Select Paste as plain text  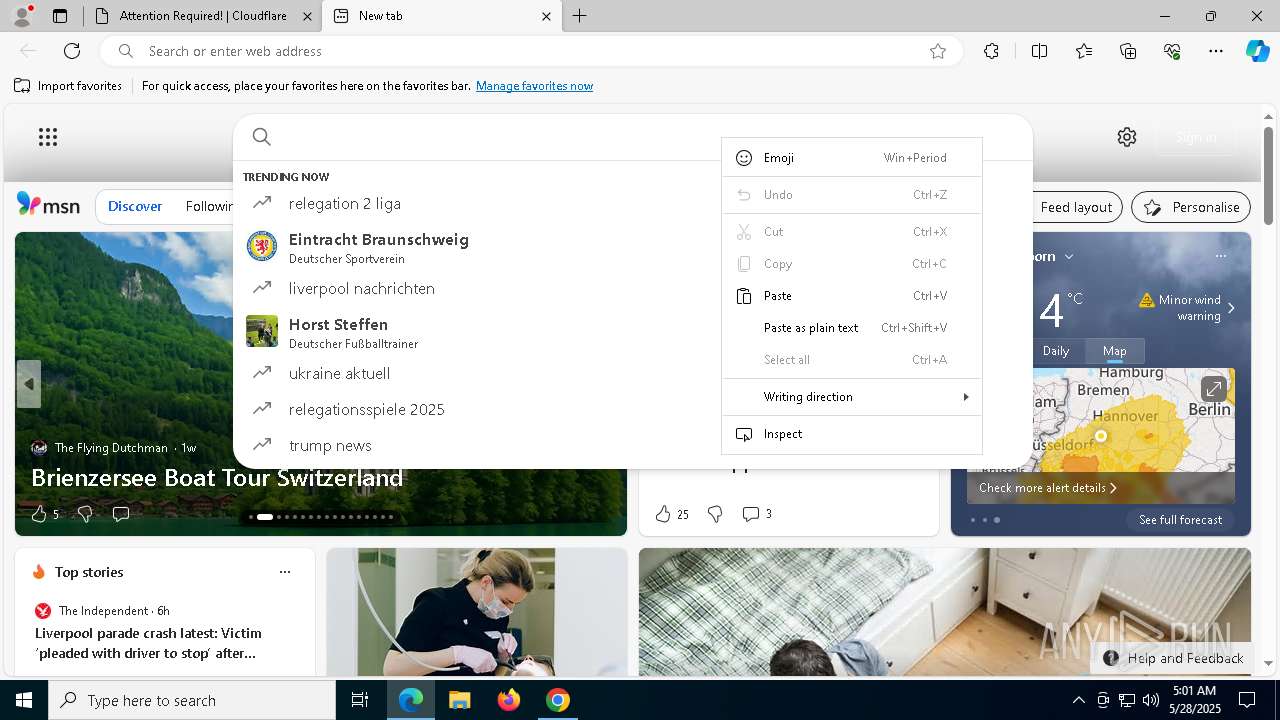(x=852, y=328)
